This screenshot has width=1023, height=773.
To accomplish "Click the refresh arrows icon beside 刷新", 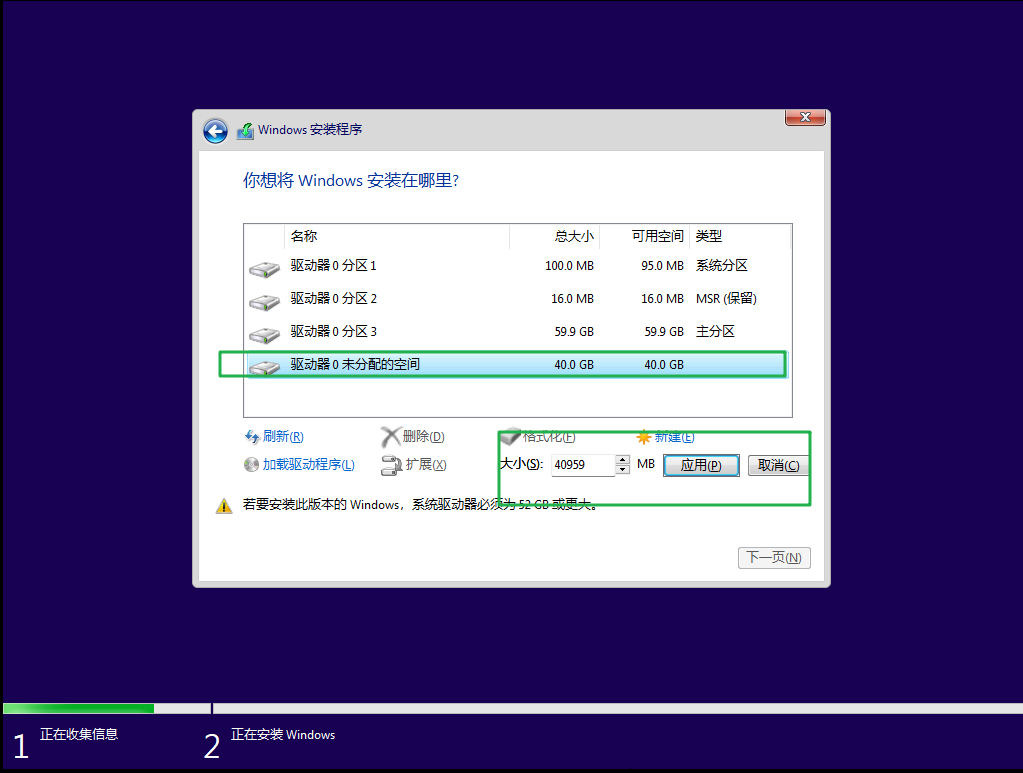I will coord(252,436).
